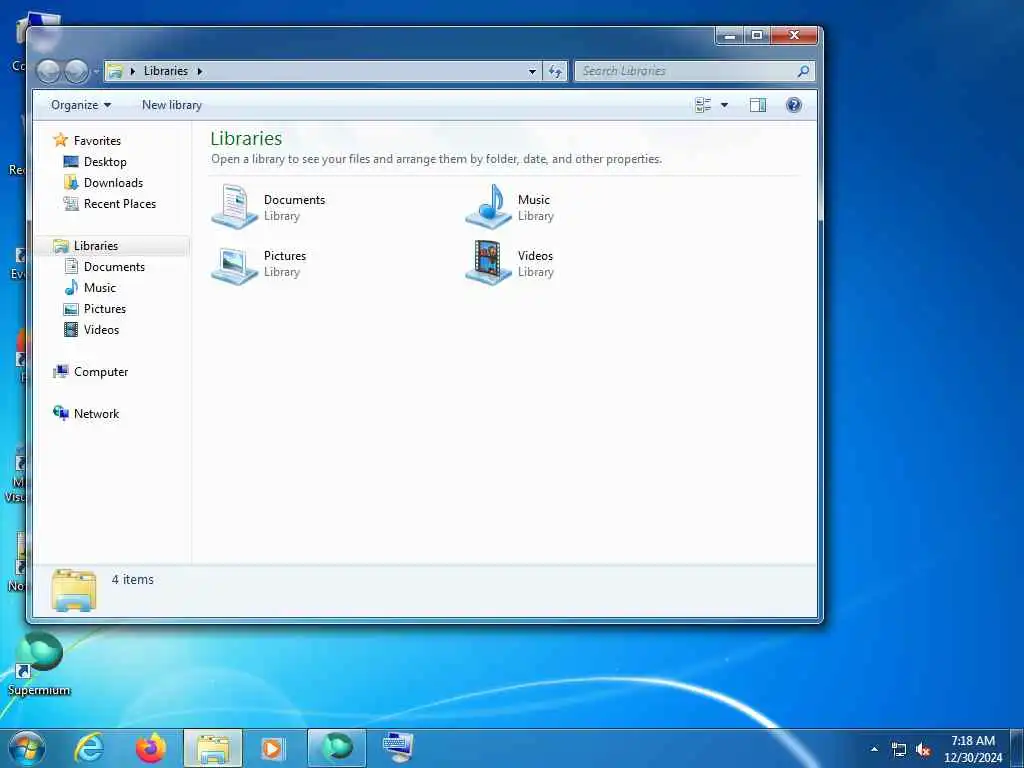Viewport: 1024px width, 768px height.
Task: Toggle the preview pane
Action: pos(758,105)
